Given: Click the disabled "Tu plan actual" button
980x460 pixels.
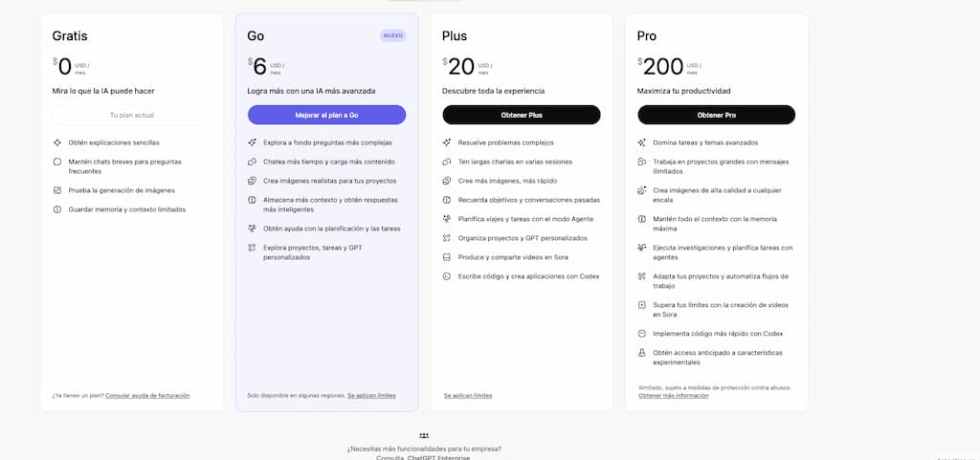Looking at the screenshot, I should [131, 115].
